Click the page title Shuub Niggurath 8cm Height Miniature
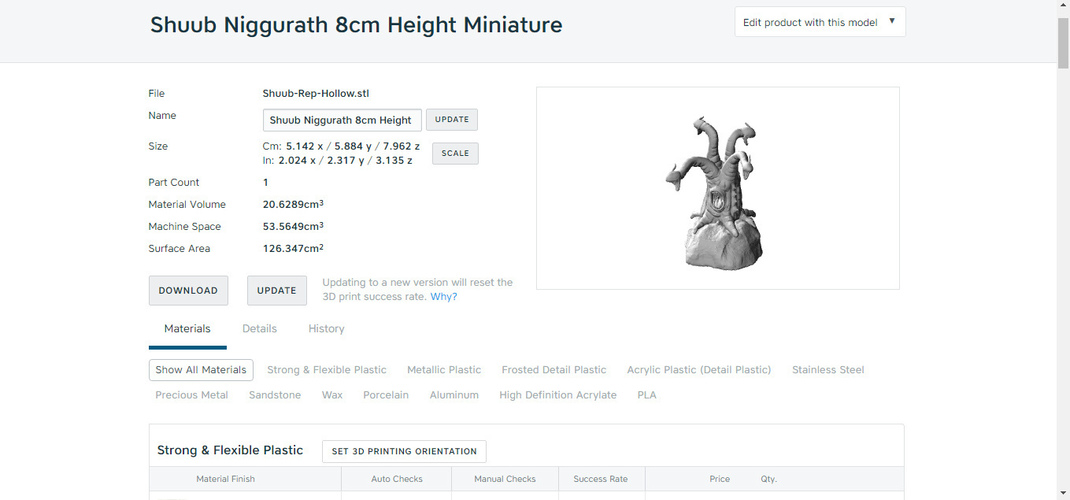Screen dimensions: 1070x500 point(356,25)
